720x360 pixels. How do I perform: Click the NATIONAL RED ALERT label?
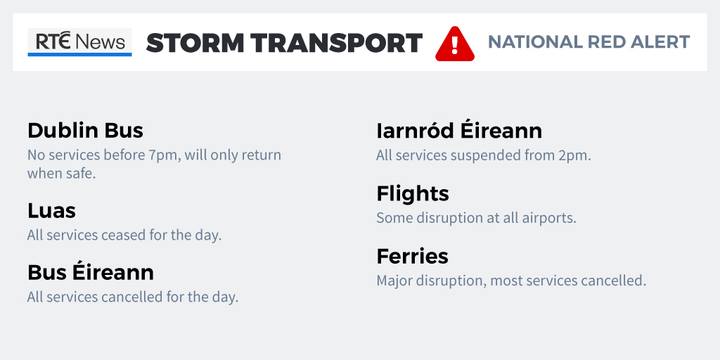[589, 42]
